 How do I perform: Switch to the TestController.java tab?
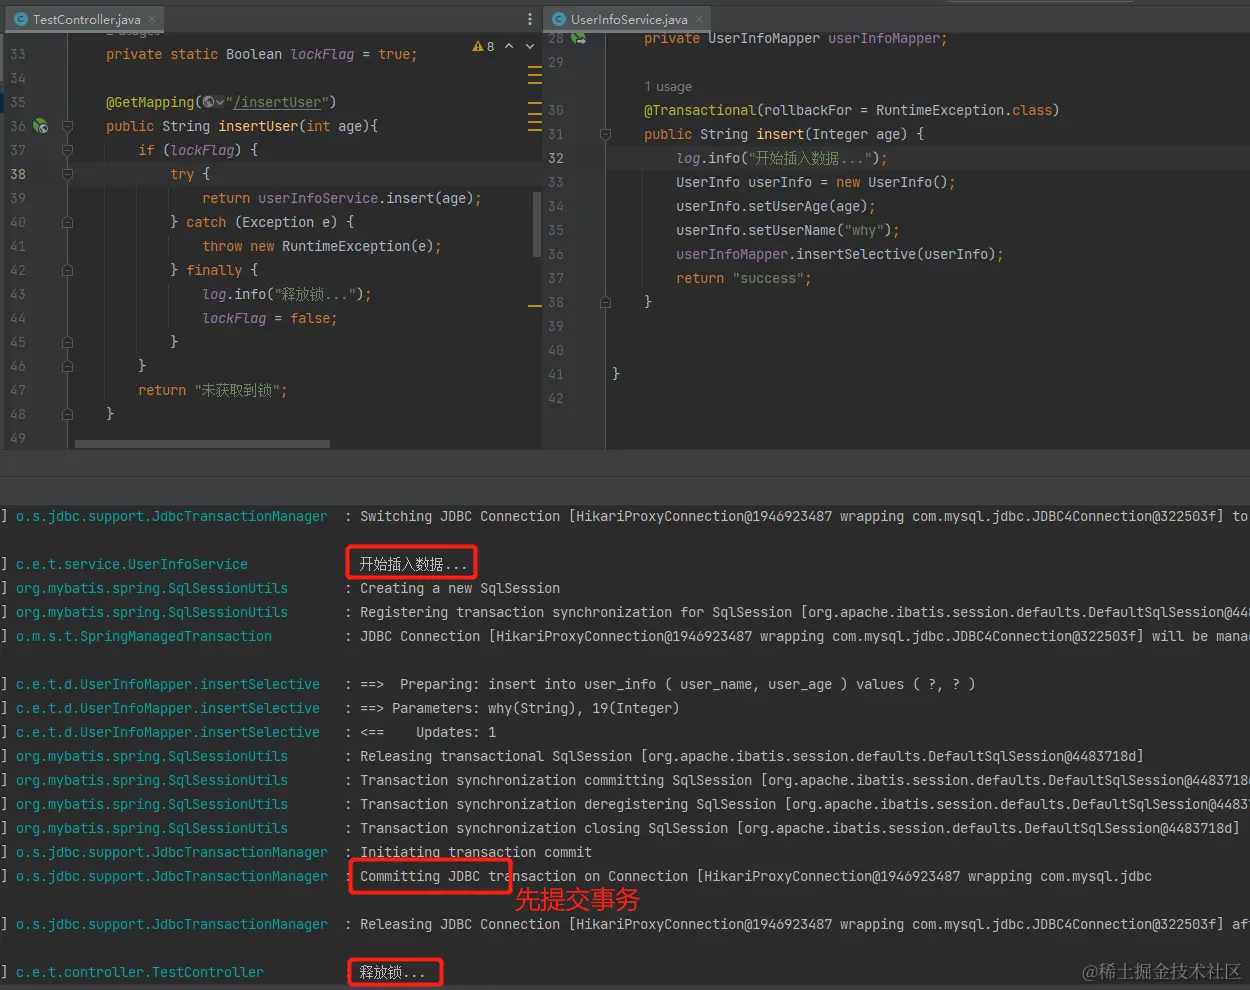pos(86,19)
